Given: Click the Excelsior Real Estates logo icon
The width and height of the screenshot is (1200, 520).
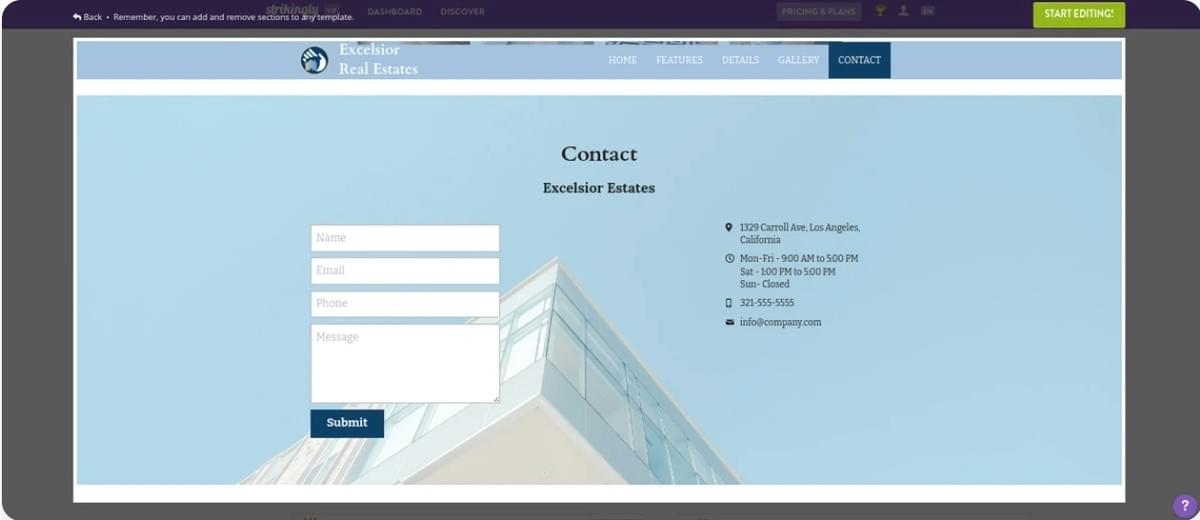Looking at the screenshot, I should [314, 60].
